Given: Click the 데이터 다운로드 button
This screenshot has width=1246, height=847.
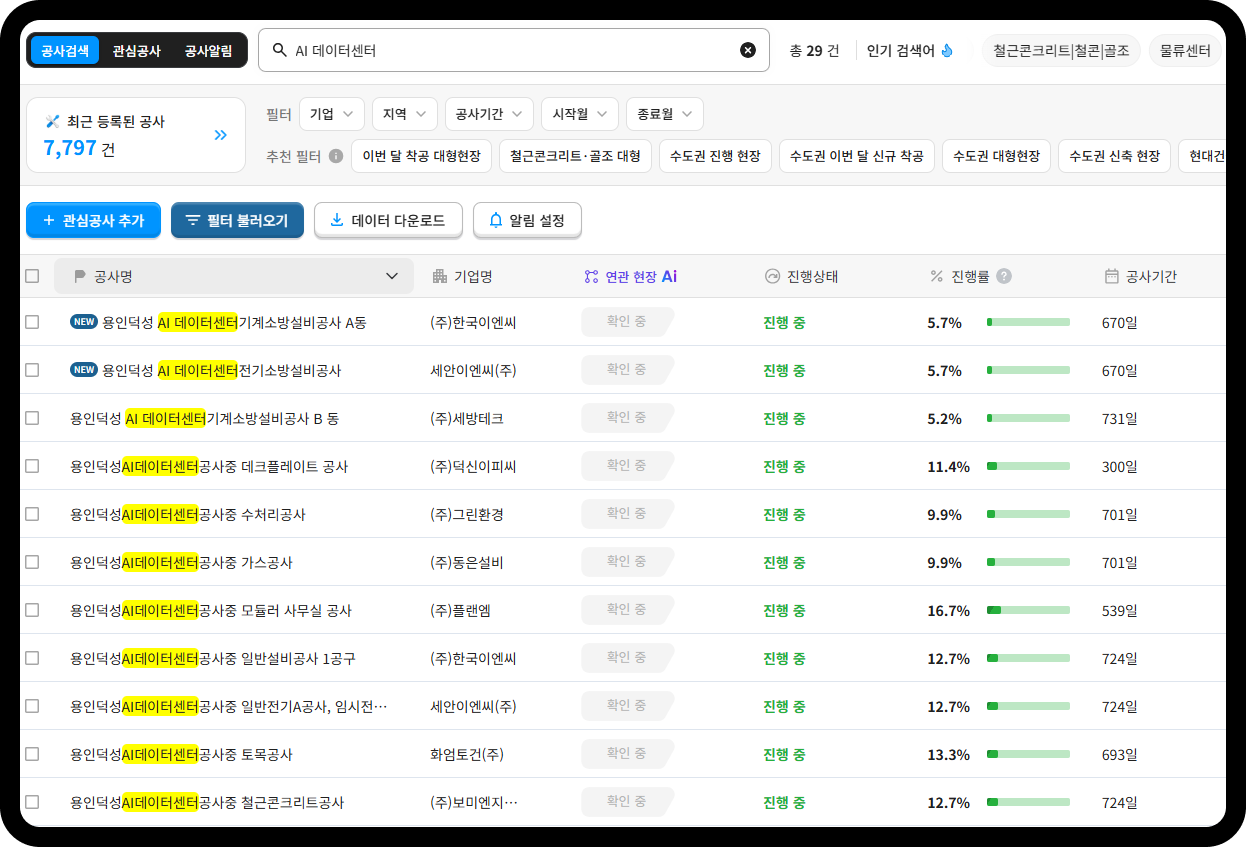Looking at the screenshot, I should (x=388, y=220).
